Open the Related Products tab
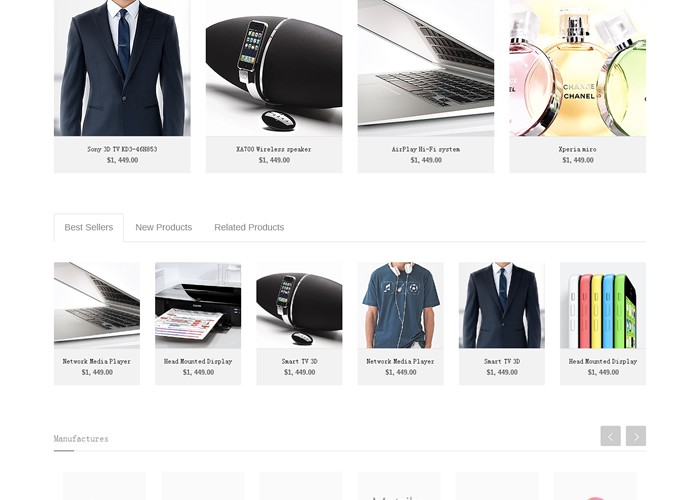Viewport: 700px width, 500px height. point(249,227)
